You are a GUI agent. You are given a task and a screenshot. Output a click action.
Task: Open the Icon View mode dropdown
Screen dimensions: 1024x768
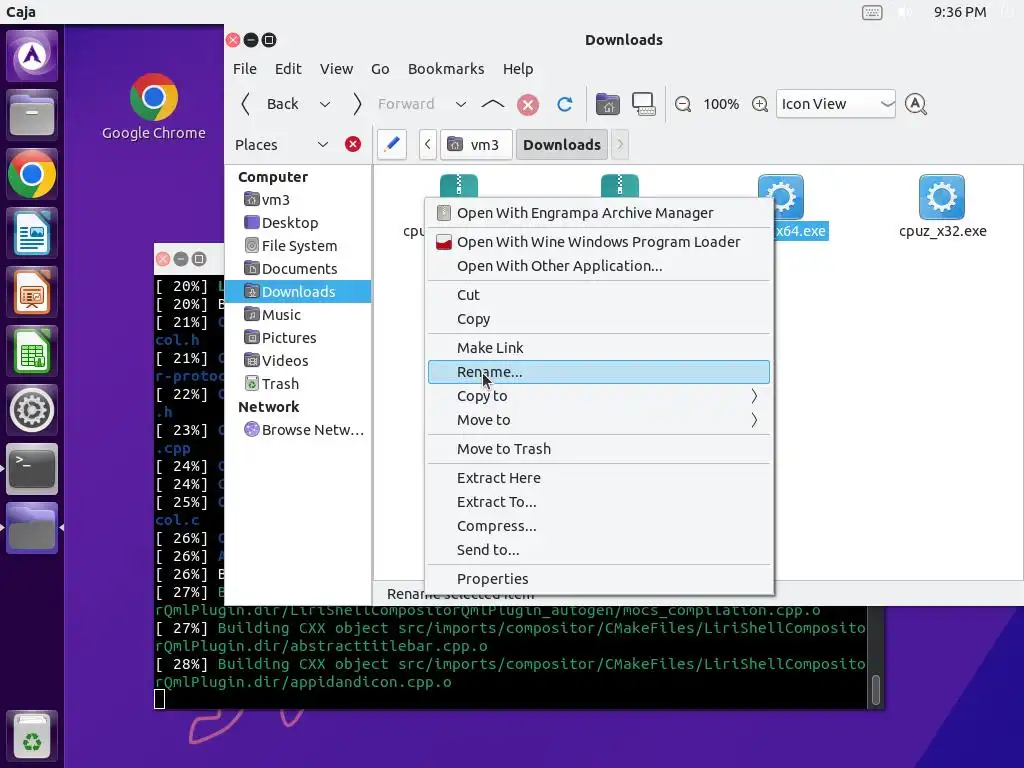(x=835, y=104)
